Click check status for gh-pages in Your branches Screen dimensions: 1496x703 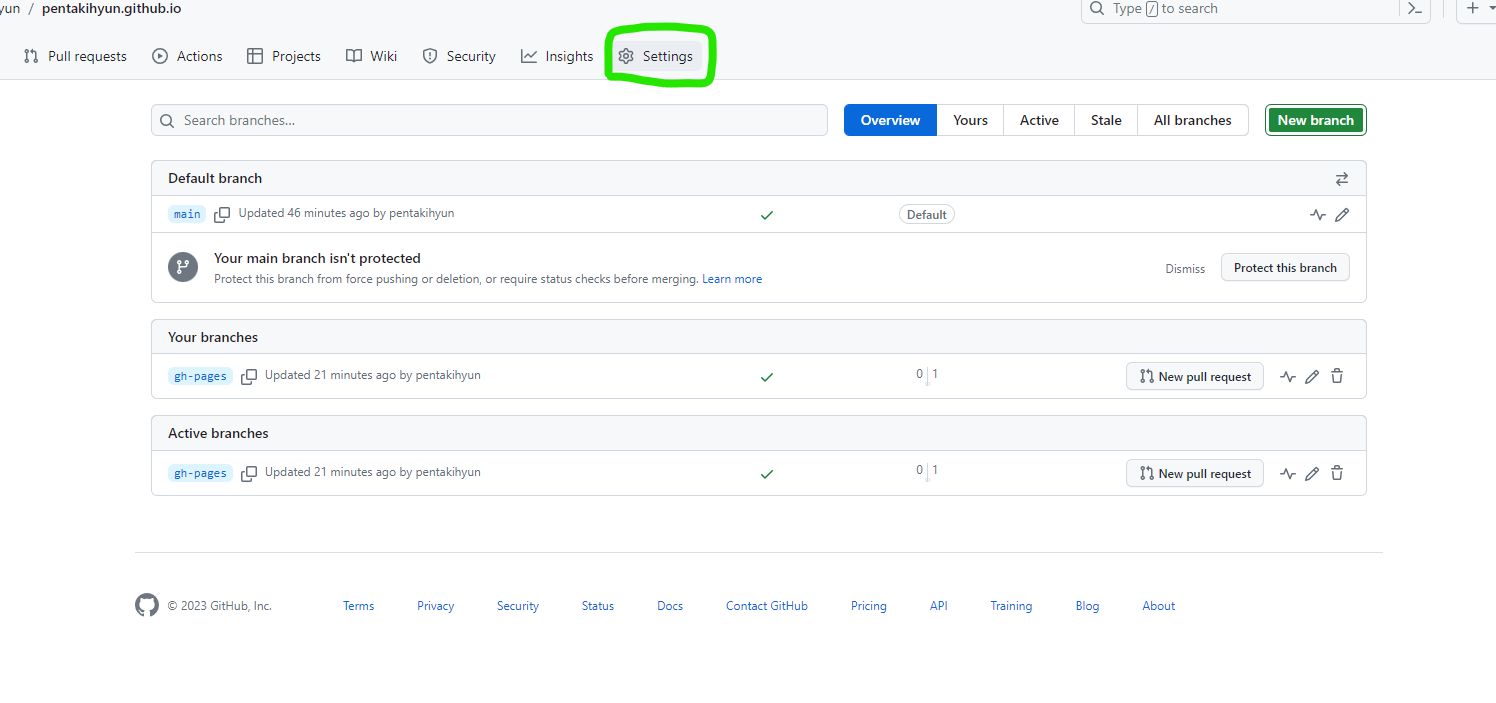pyautogui.click(x=767, y=377)
